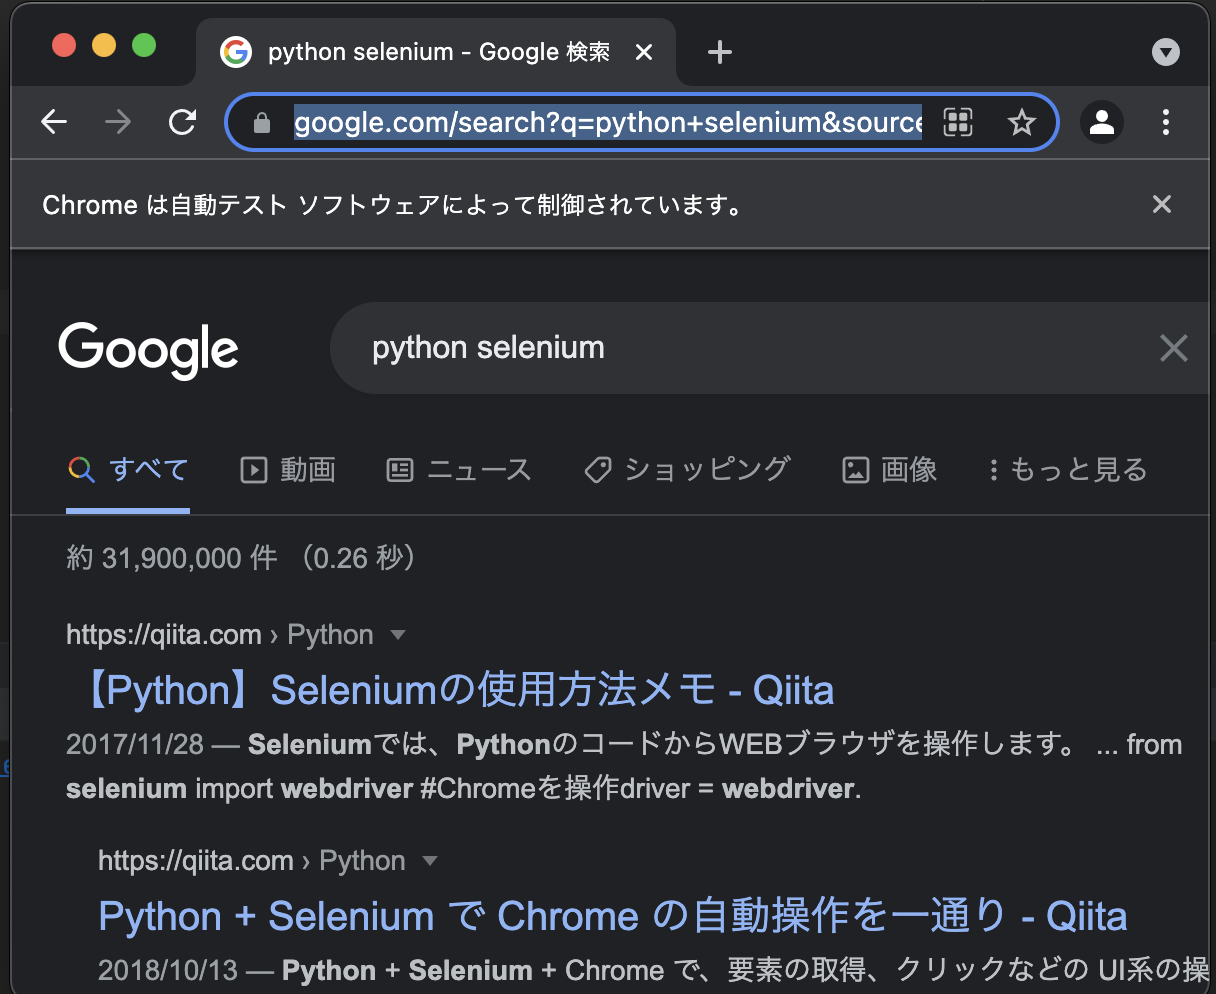Open もっと見る (More) options
The height and width of the screenshot is (994, 1216).
coord(1065,469)
